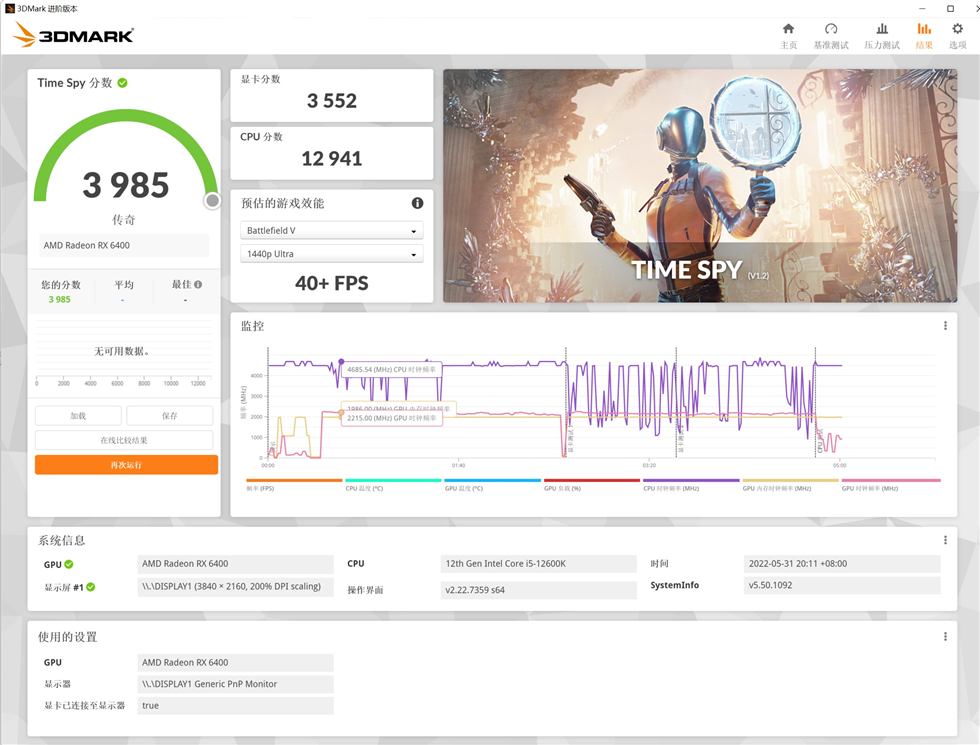Click the SystemInfo version v5.50.1092
This screenshot has width=980, height=745.
tap(842, 586)
